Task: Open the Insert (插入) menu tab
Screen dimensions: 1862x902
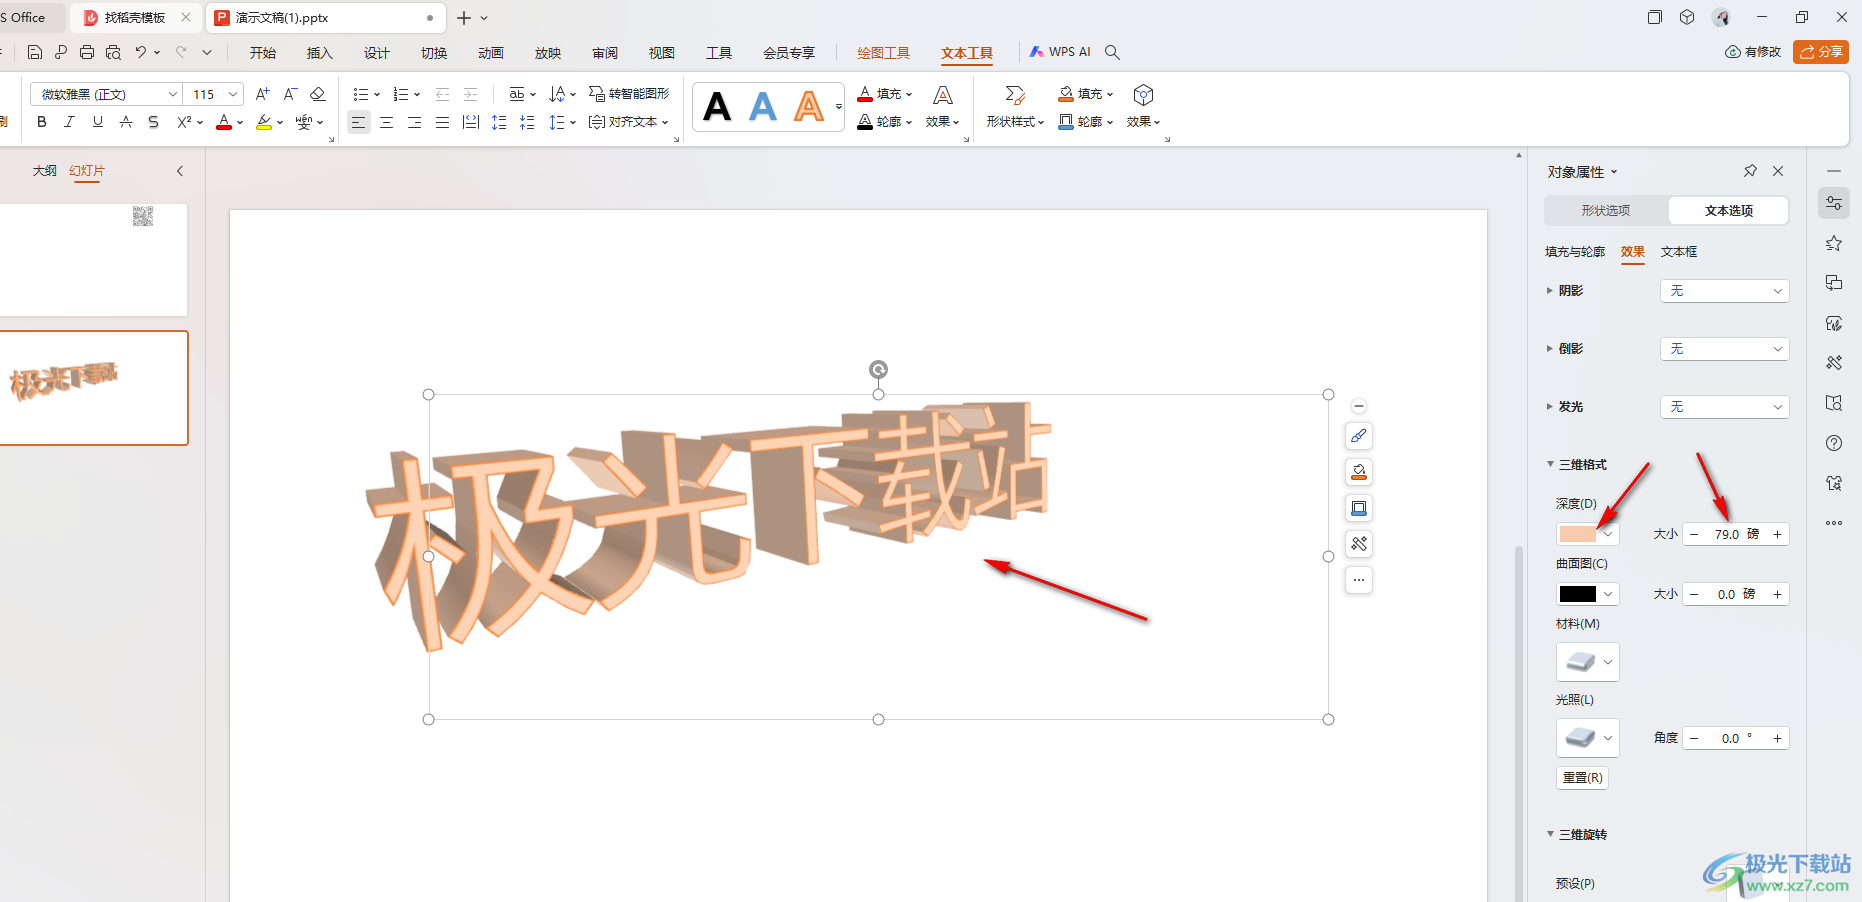Action: click(x=319, y=53)
